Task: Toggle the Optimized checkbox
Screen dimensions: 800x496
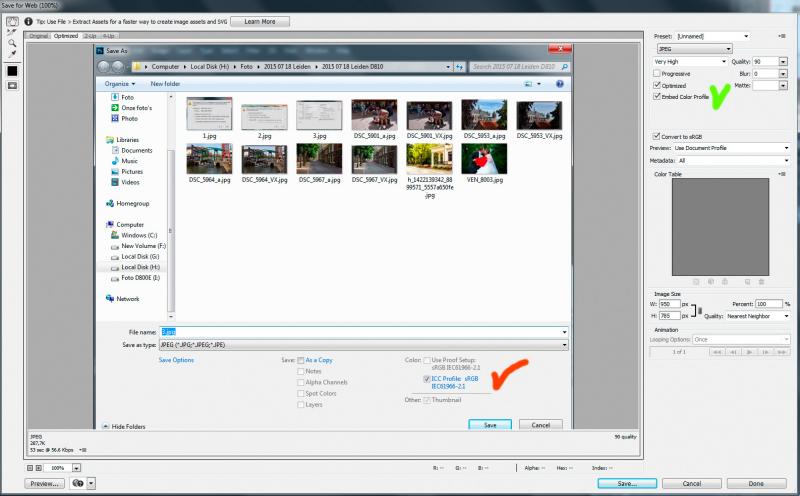Action: pos(657,85)
